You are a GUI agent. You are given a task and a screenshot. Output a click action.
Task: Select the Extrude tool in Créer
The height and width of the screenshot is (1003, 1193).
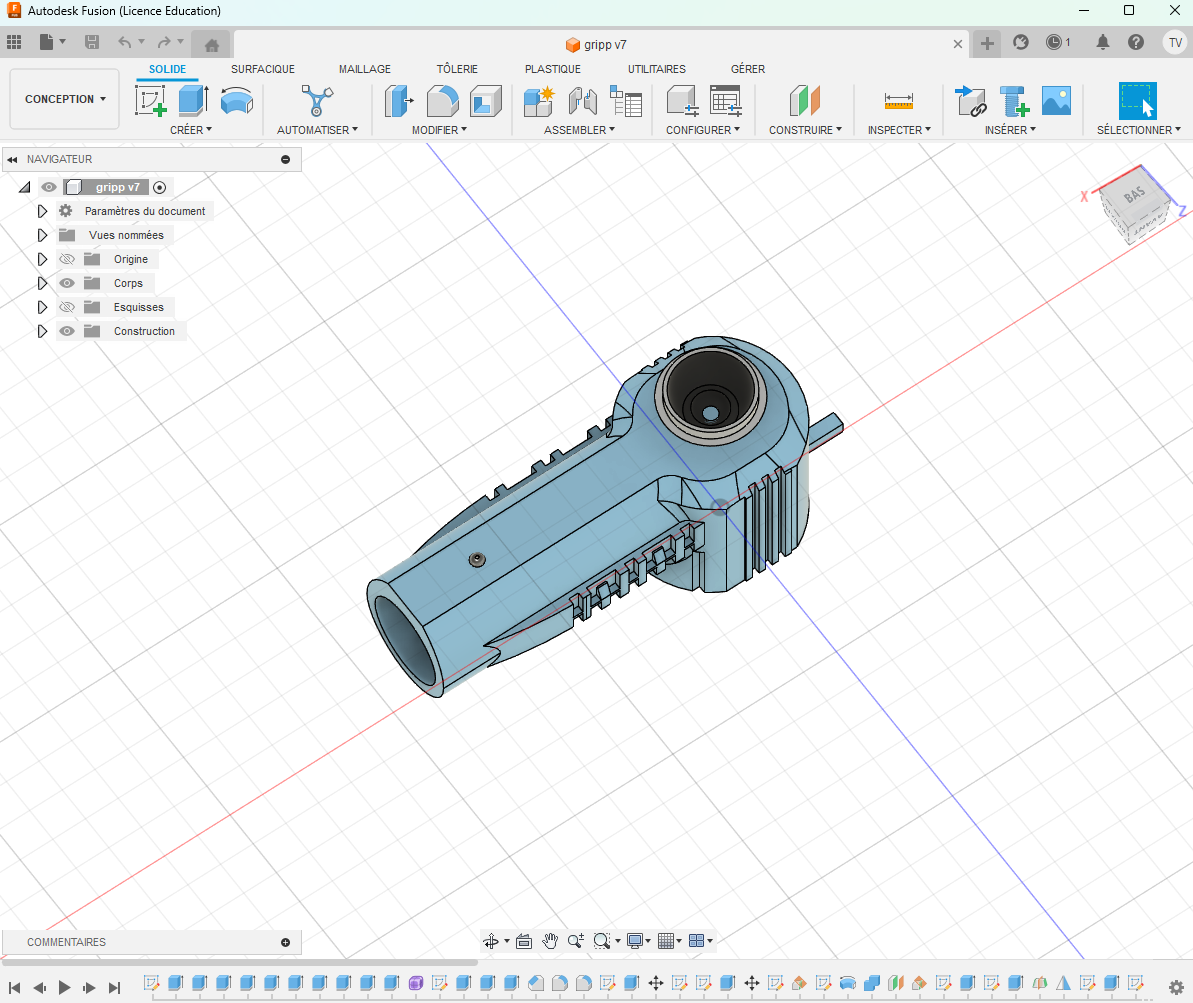point(193,101)
